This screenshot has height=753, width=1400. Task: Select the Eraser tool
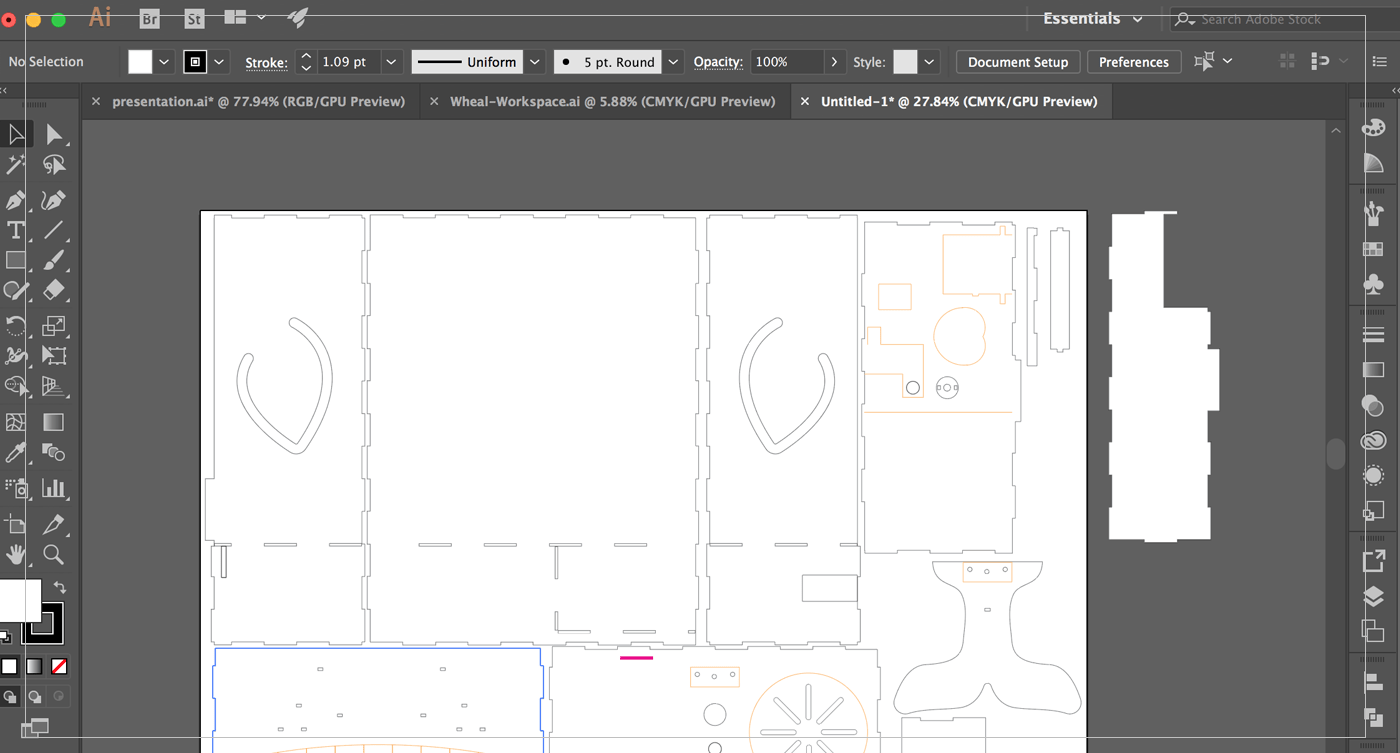pos(54,290)
